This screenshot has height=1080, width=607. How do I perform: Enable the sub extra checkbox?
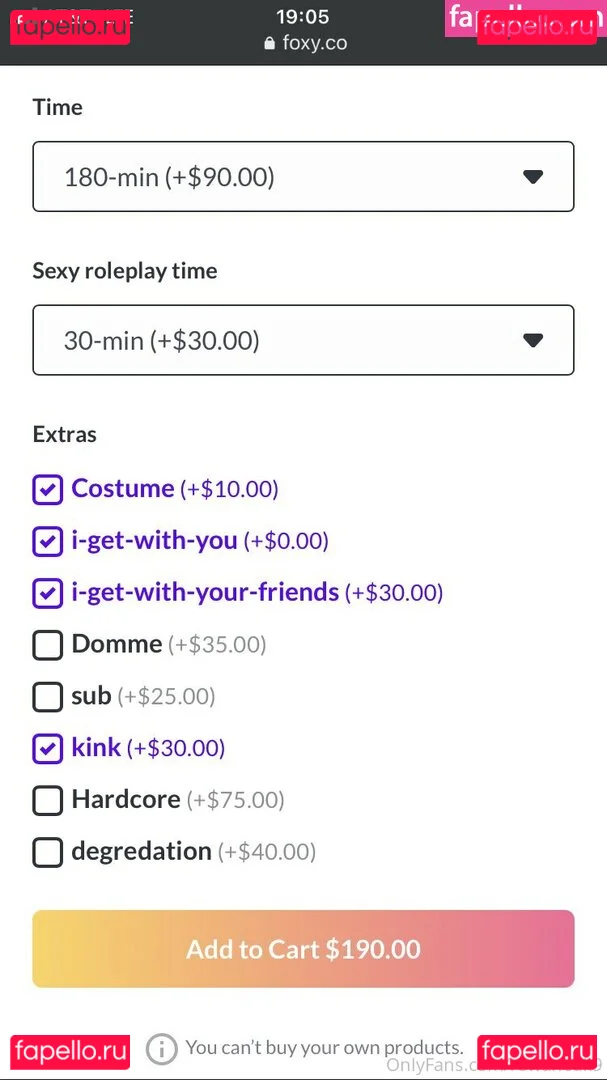[x=48, y=697]
